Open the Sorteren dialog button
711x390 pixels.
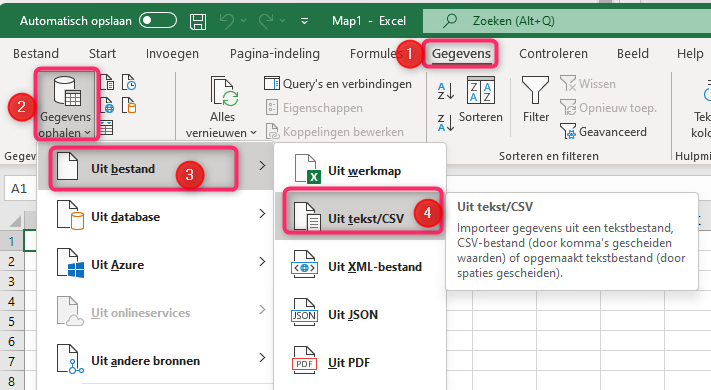click(481, 100)
